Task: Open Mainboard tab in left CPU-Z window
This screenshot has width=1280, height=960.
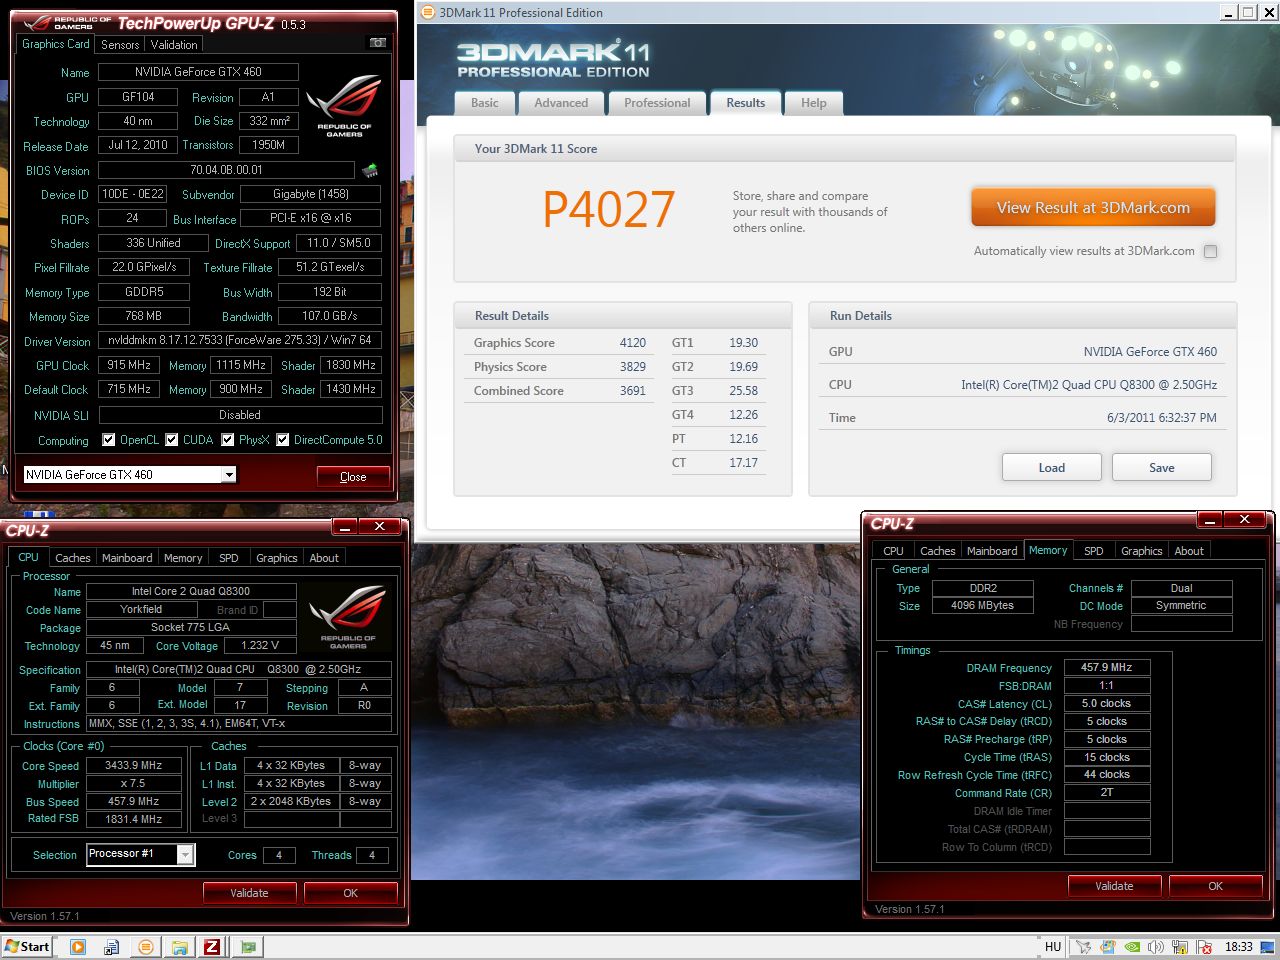Action: pos(127,558)
